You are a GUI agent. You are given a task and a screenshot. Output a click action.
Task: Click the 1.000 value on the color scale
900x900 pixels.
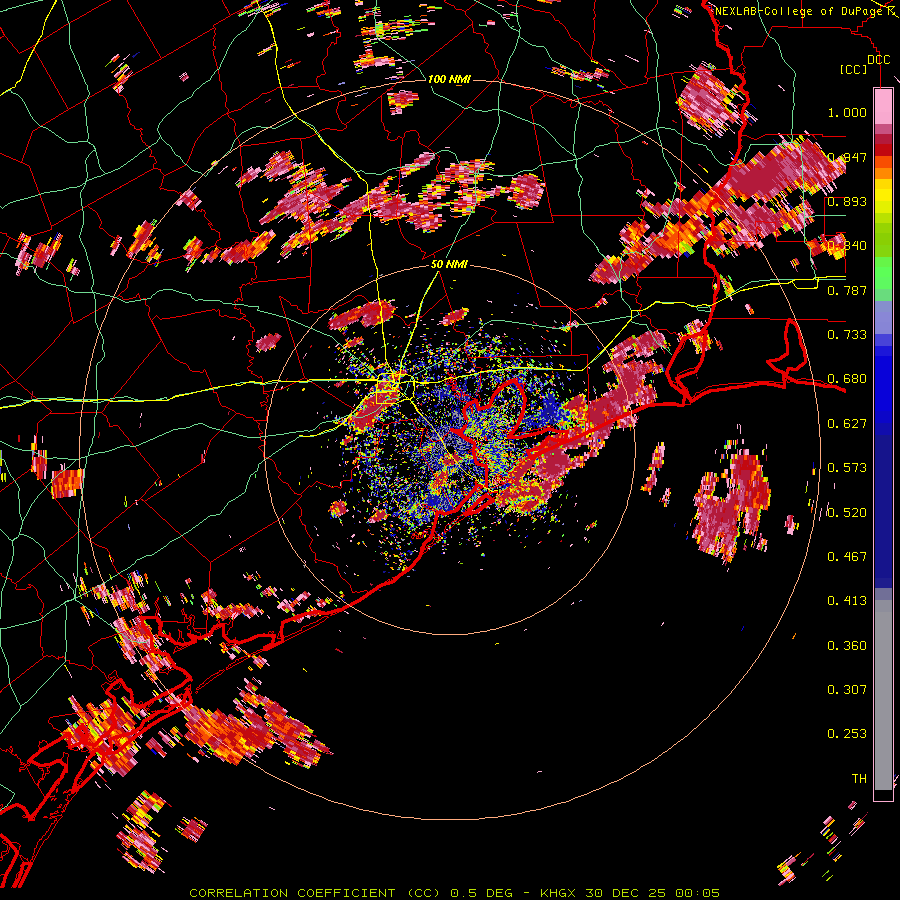click(x=847, y=112)
